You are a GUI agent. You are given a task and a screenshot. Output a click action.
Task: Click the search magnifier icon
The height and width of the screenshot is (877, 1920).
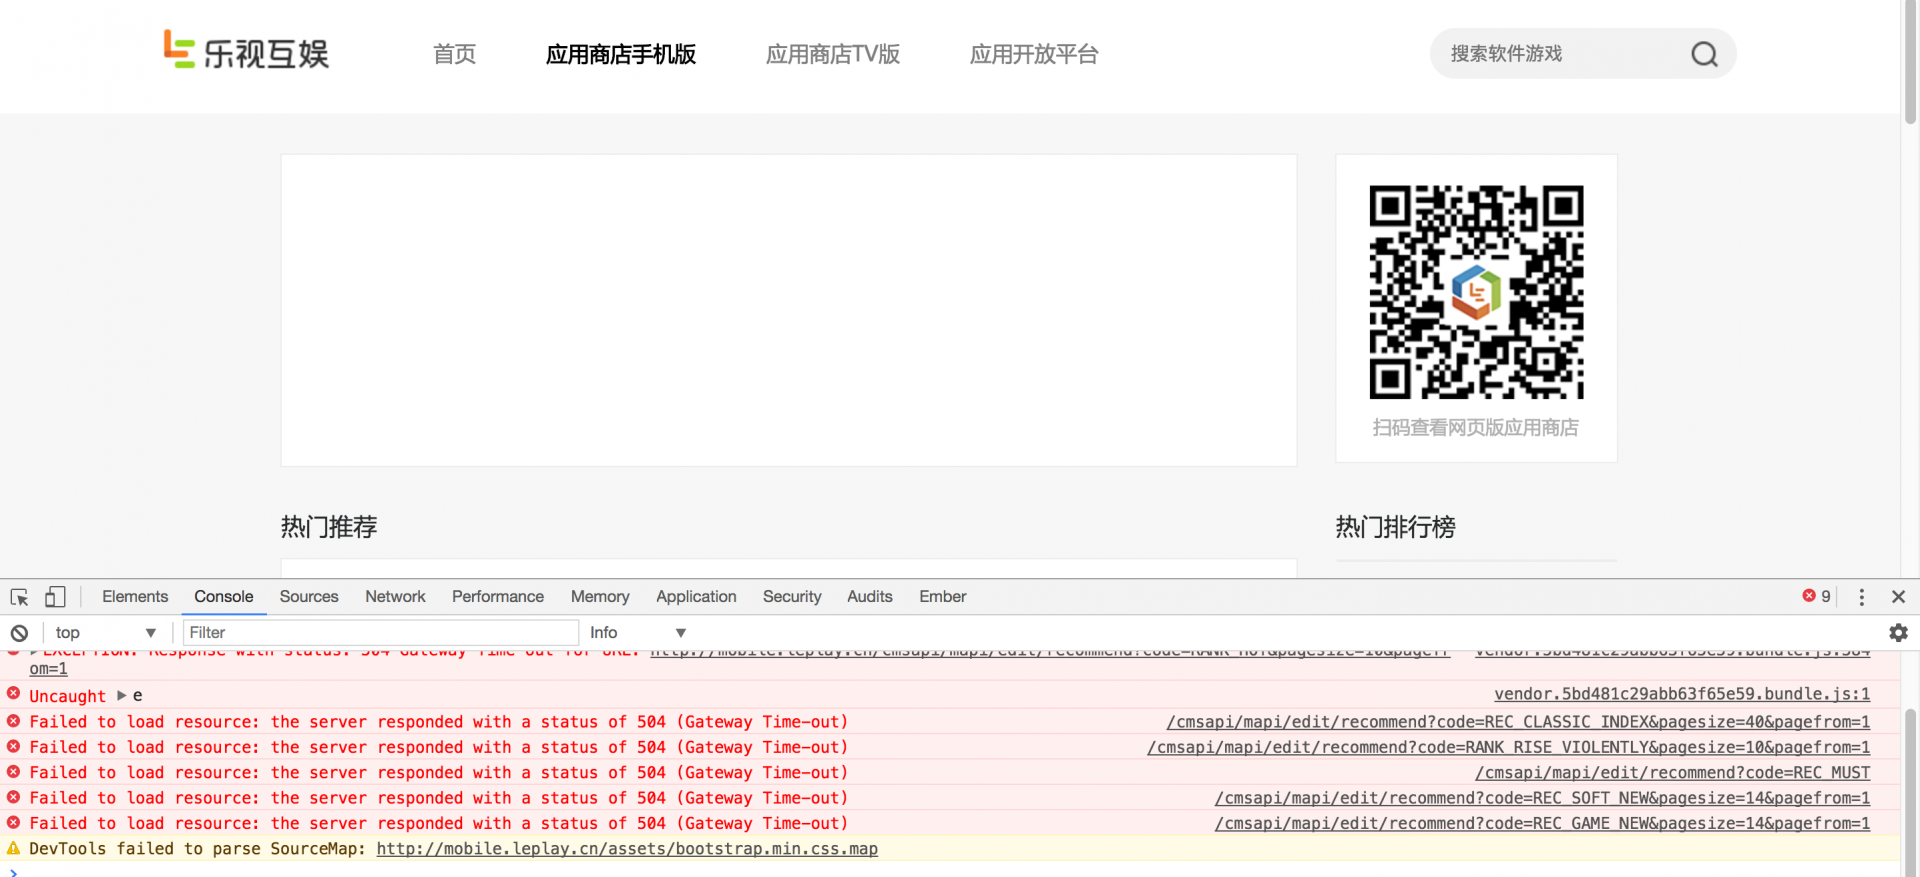(1704, 54)
